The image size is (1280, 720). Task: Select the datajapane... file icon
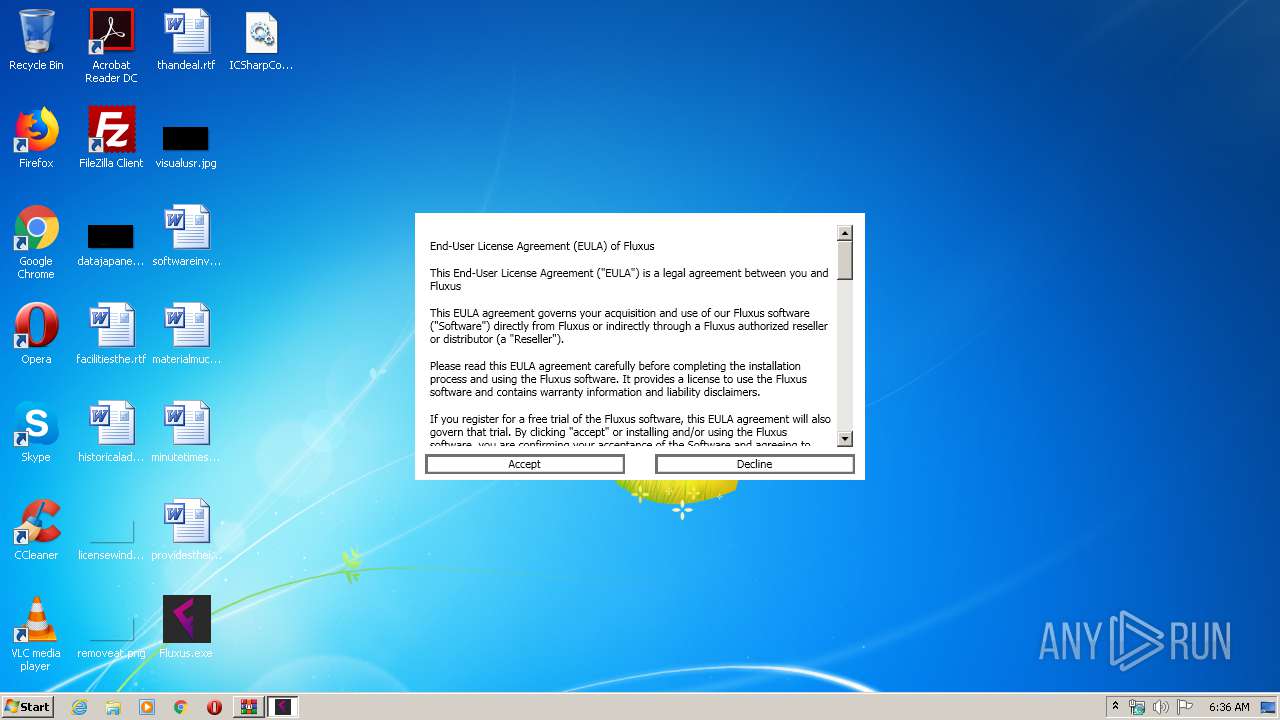pos(111,245)
